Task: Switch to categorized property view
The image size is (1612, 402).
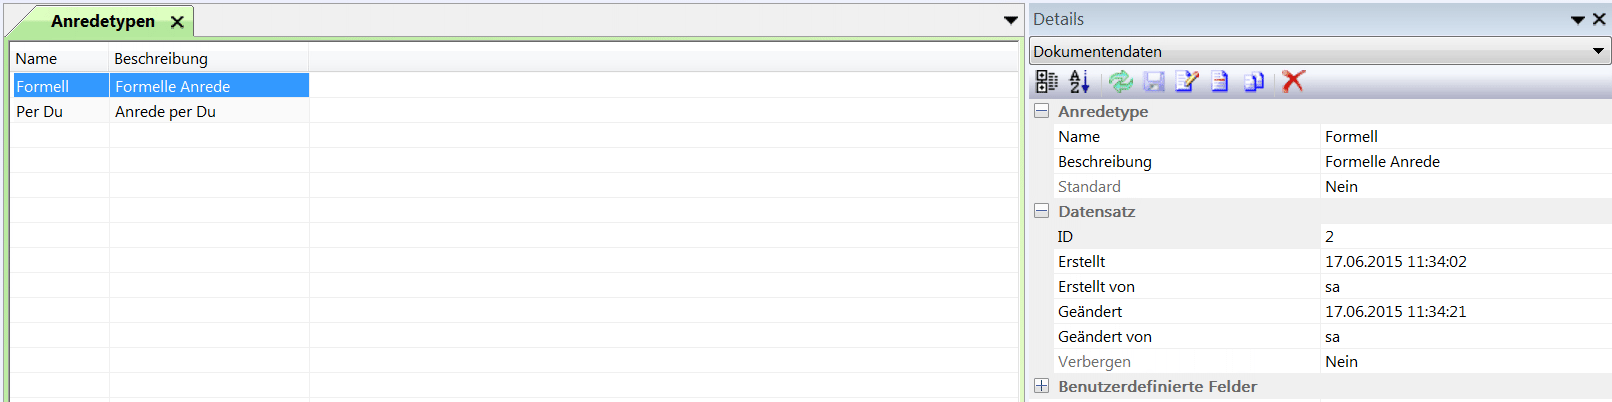Action: click(x=1046, y=82)
